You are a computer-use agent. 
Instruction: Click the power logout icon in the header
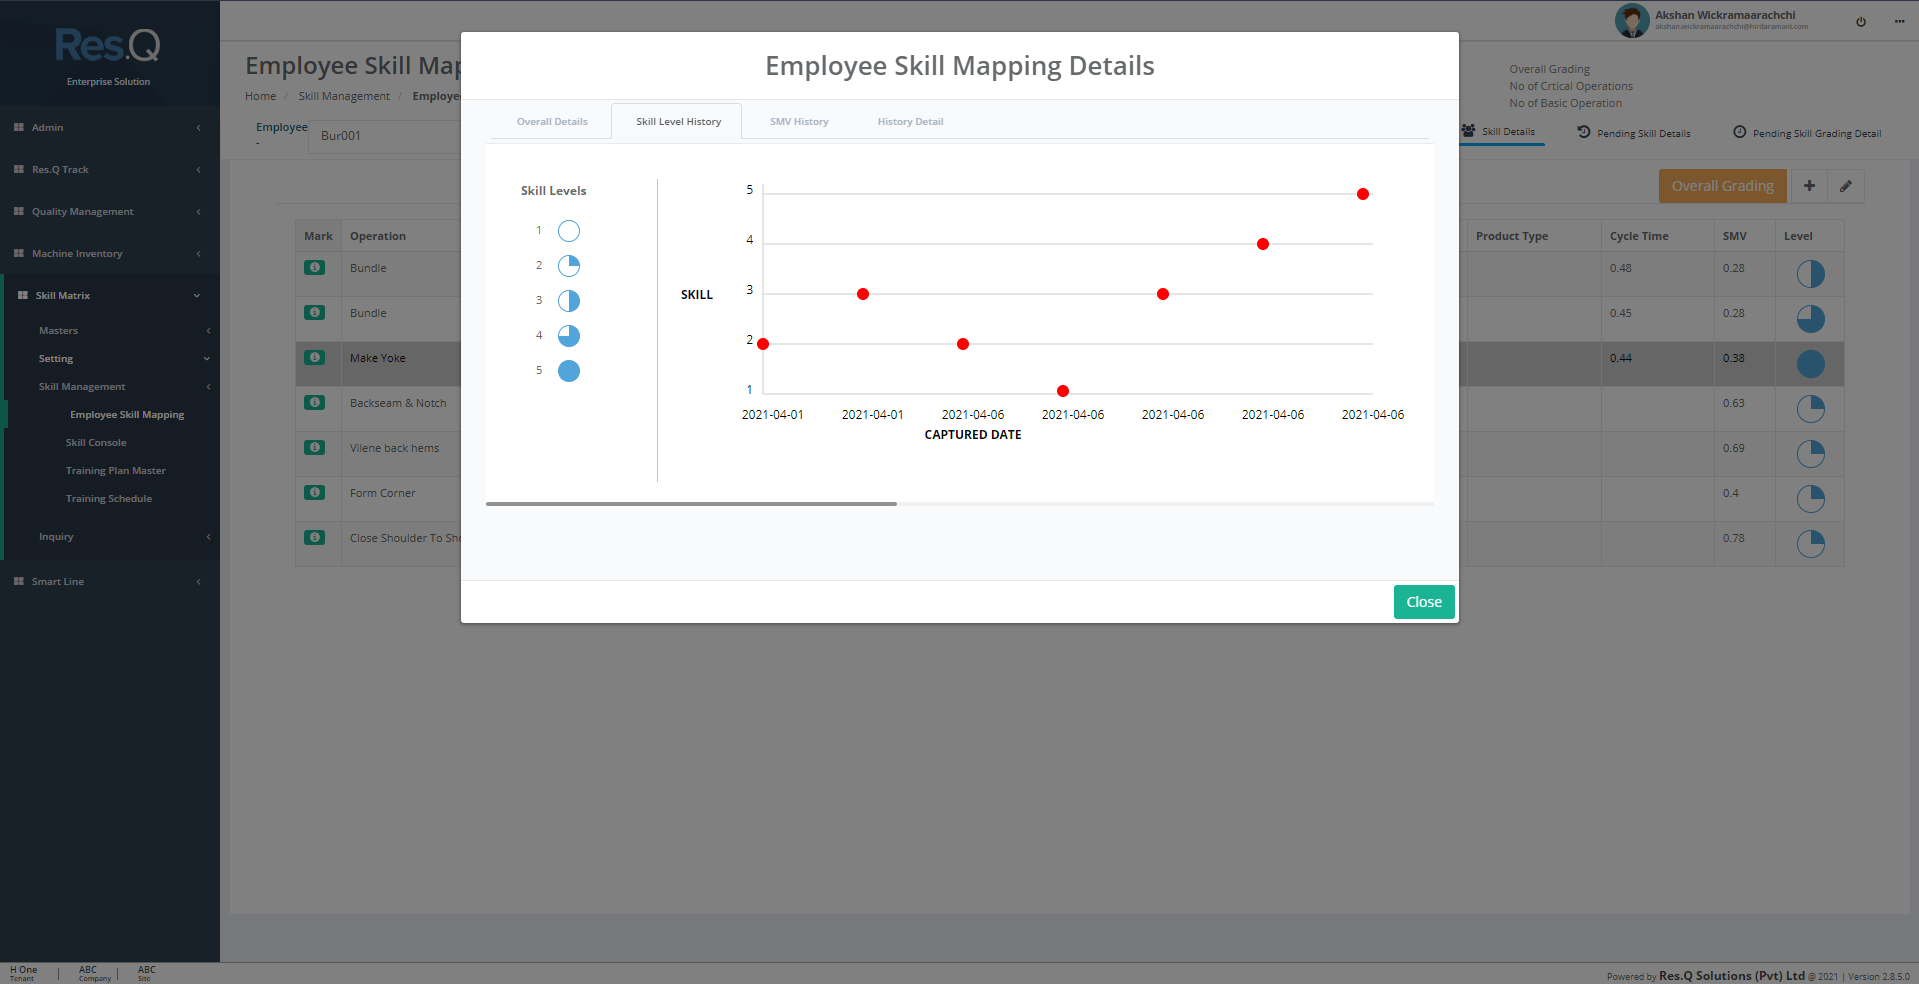point(1861,21)
